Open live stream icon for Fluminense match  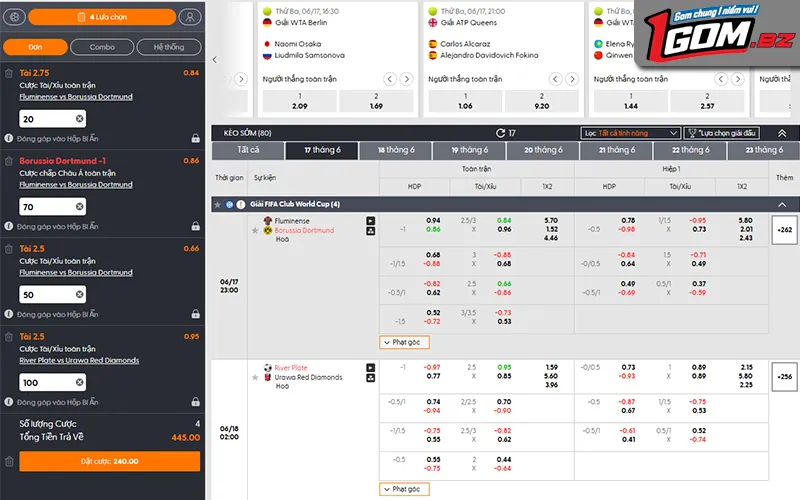[370, 221]
